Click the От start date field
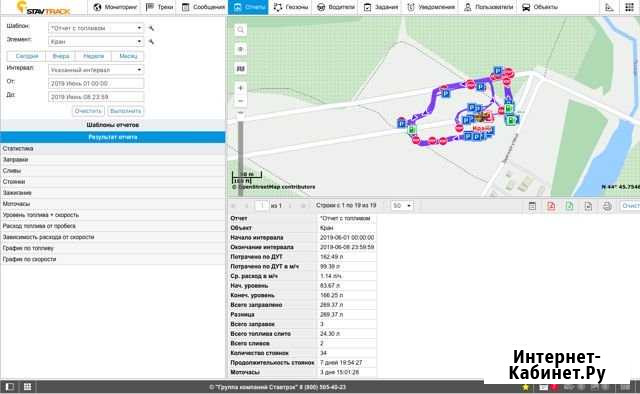 point(96,83)
